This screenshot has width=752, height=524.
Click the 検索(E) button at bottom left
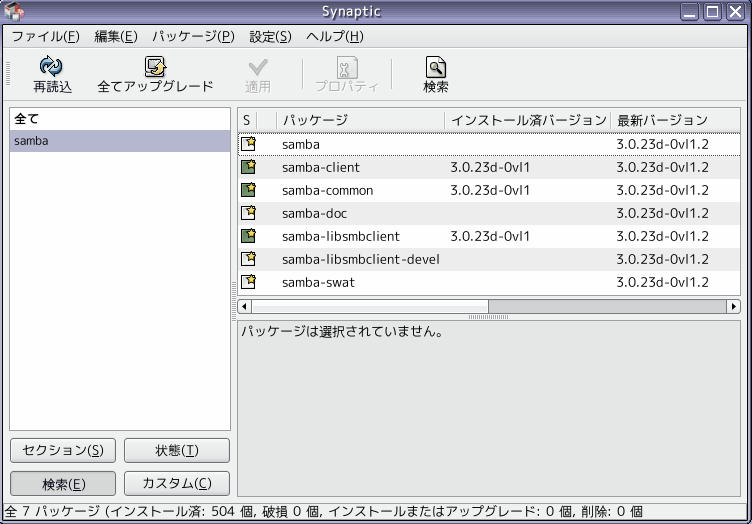[x=63, y=483]
